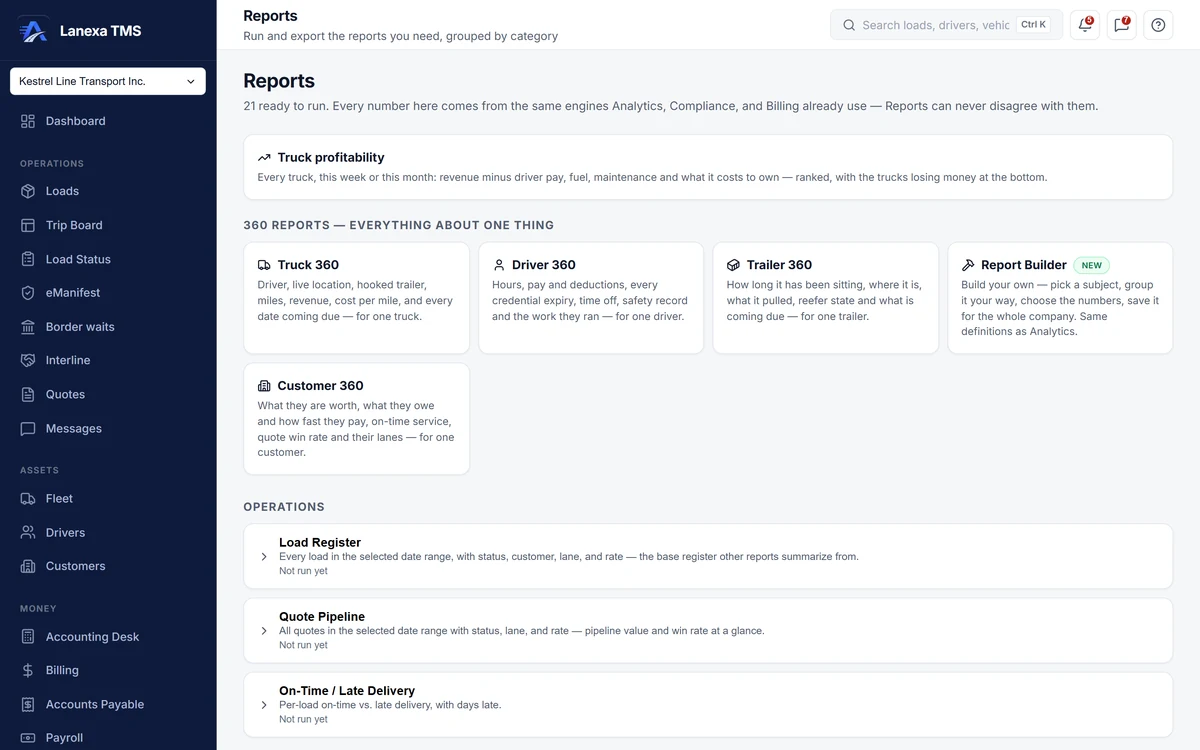1200x750 pixels.
Task: Open the Kestrel Line Transport Inc. company dropdown
Action: point(108,81)
